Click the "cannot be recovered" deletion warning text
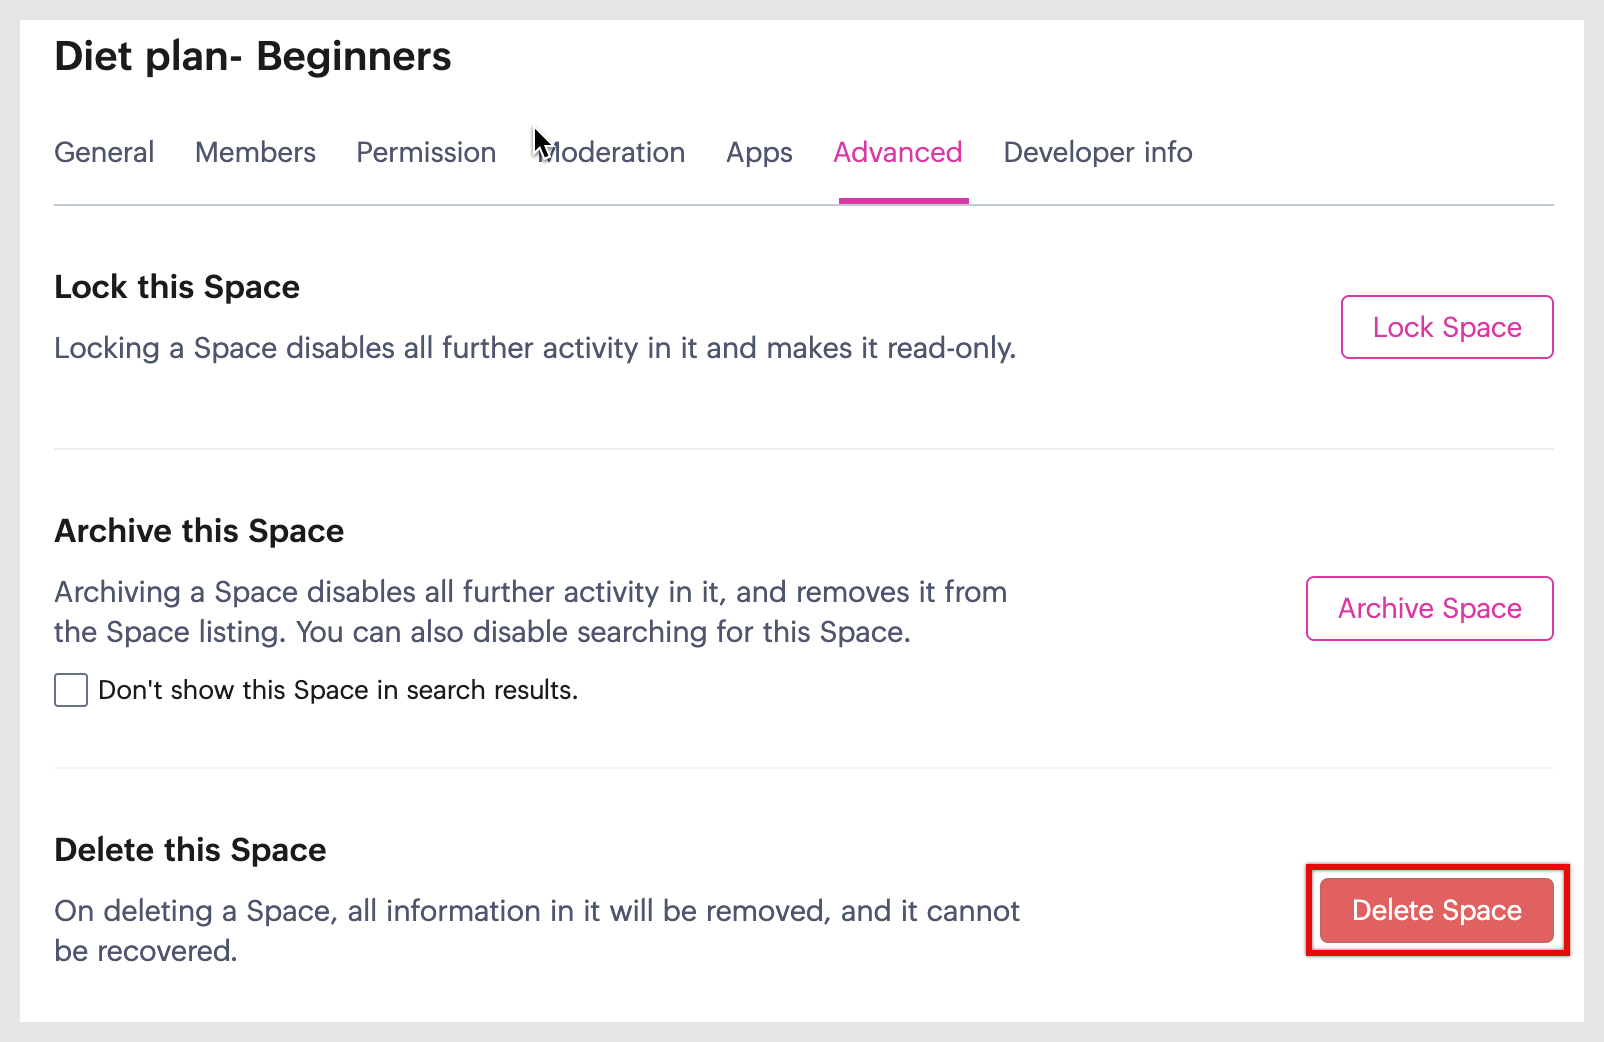This screenshot has height=1042, width=1604. 536,930
